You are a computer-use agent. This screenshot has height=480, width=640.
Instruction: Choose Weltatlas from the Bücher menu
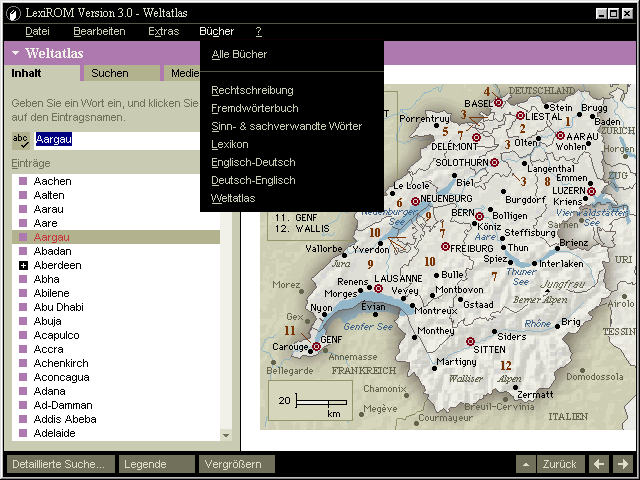233,198
